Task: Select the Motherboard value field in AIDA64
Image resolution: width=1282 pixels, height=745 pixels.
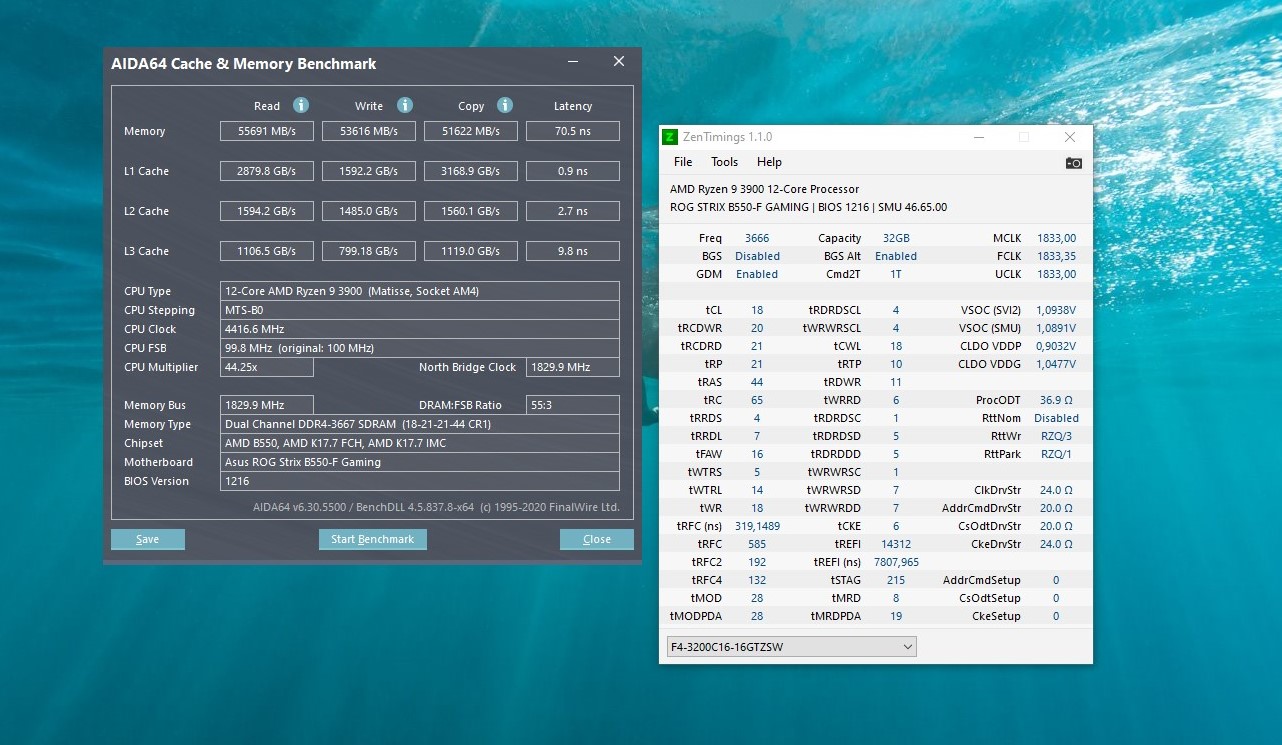Action: click(419, 462)
